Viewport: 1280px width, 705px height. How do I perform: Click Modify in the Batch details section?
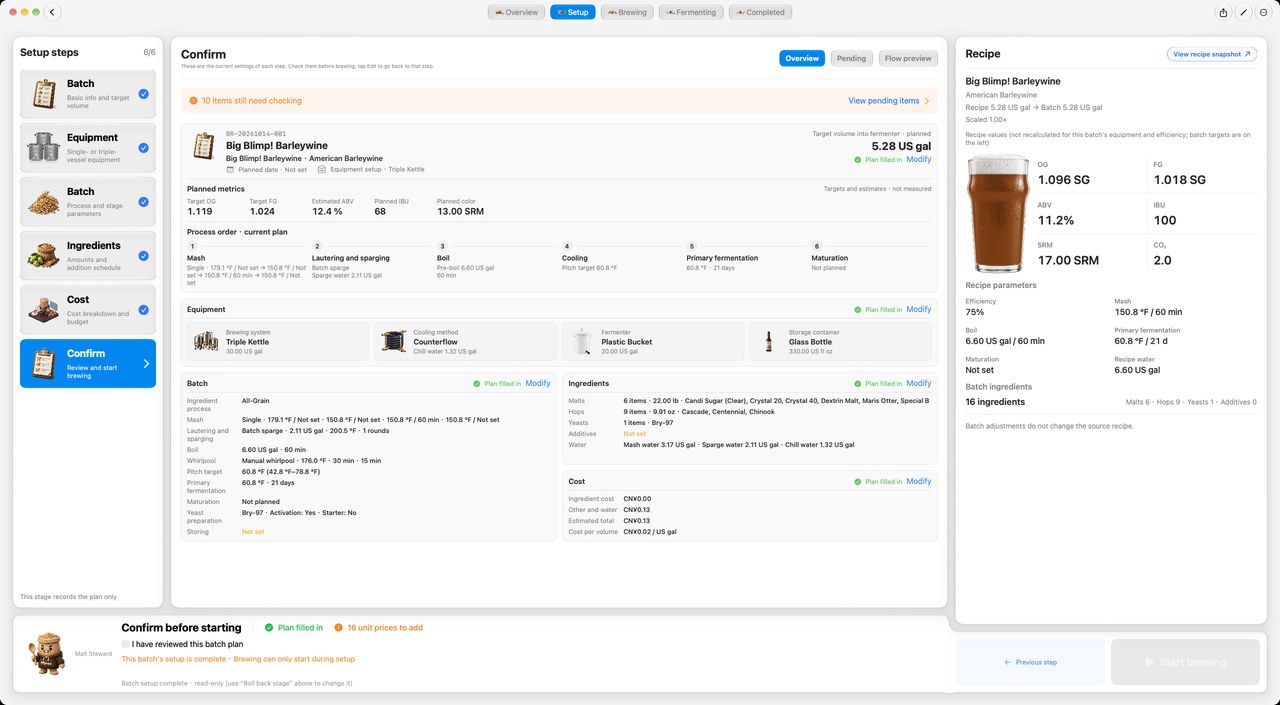[538, 384]
